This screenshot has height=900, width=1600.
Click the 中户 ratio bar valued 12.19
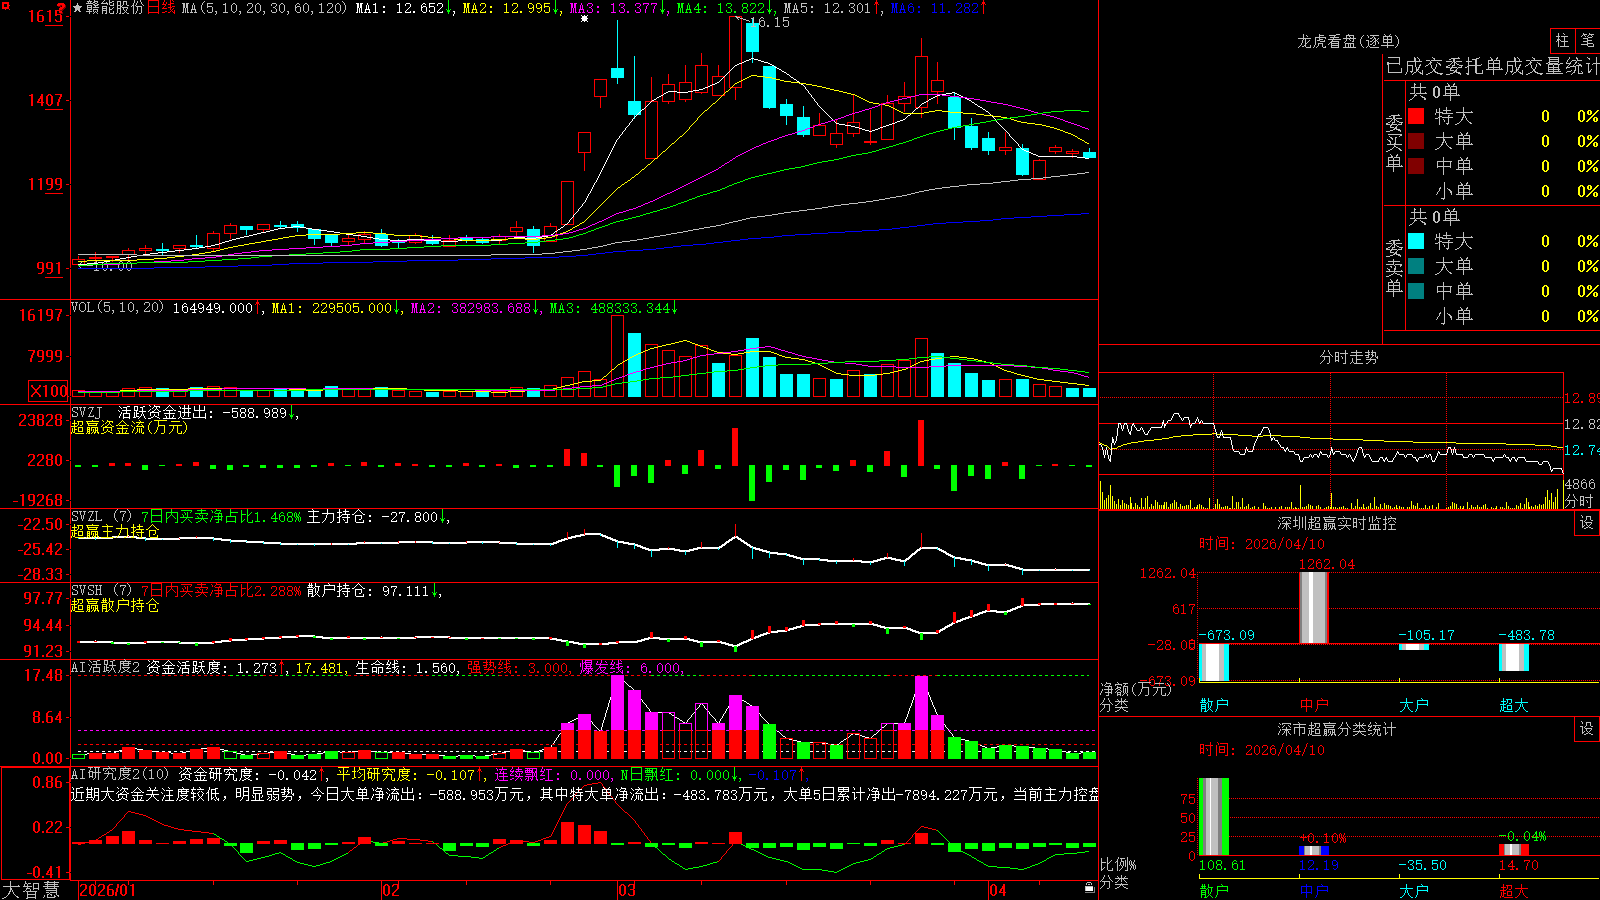pyautogui.click(x=1314, y=850)
